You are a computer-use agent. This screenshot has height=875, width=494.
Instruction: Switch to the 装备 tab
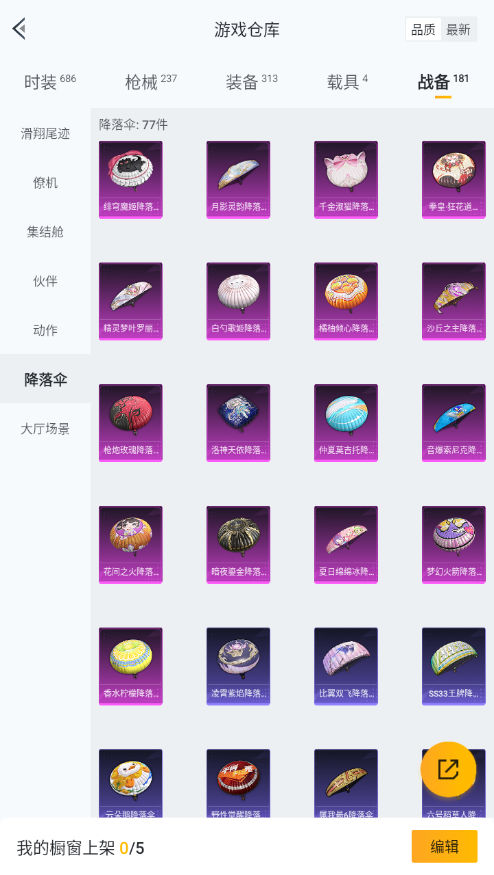click(251, 82)
